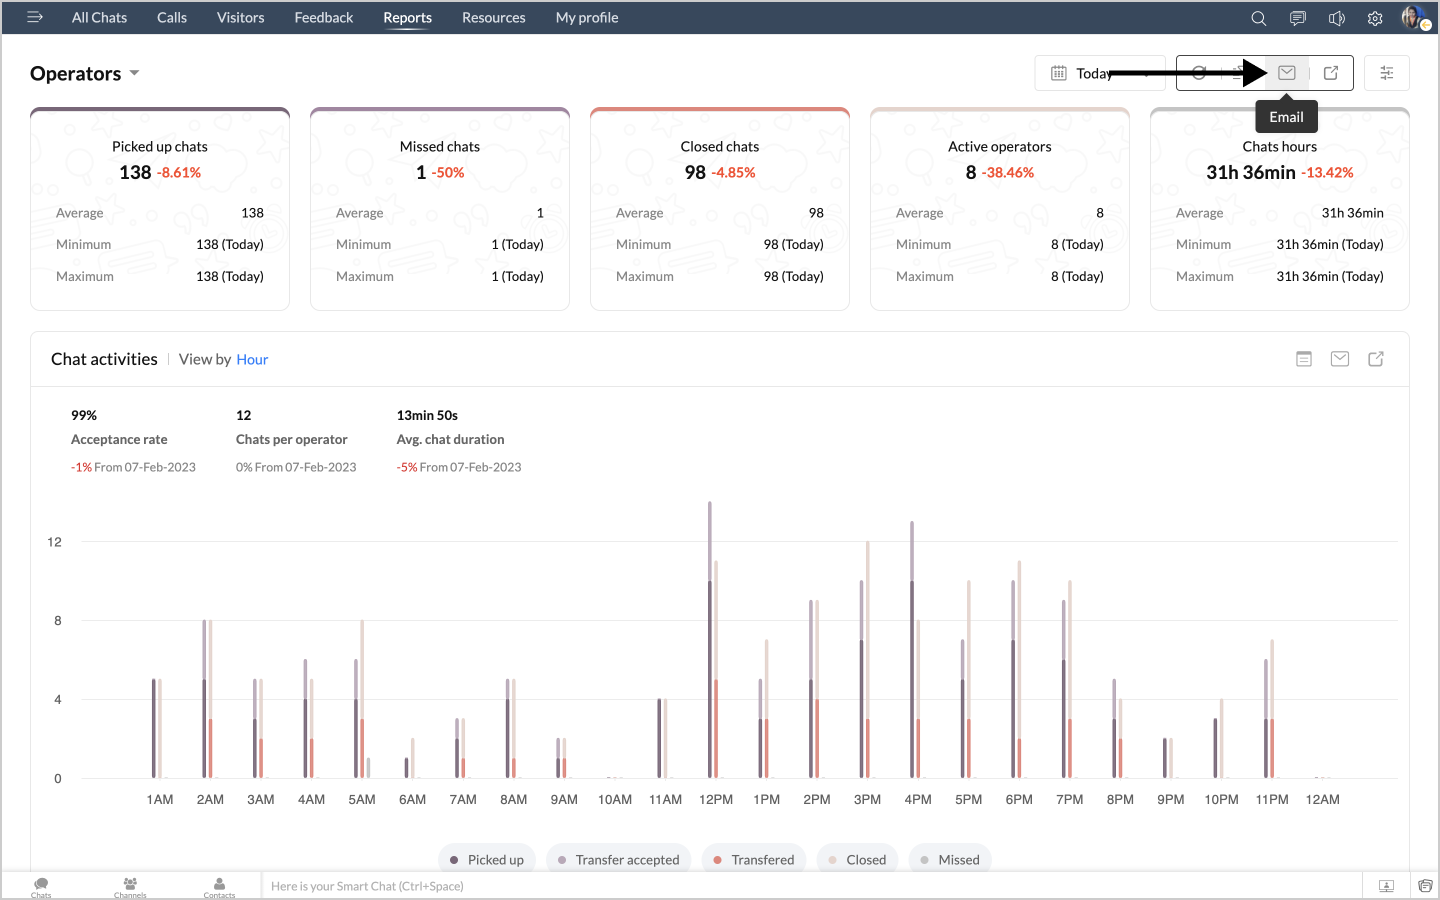
Task: Go to the Visitors tab
Action: click(x=240, y=18)
